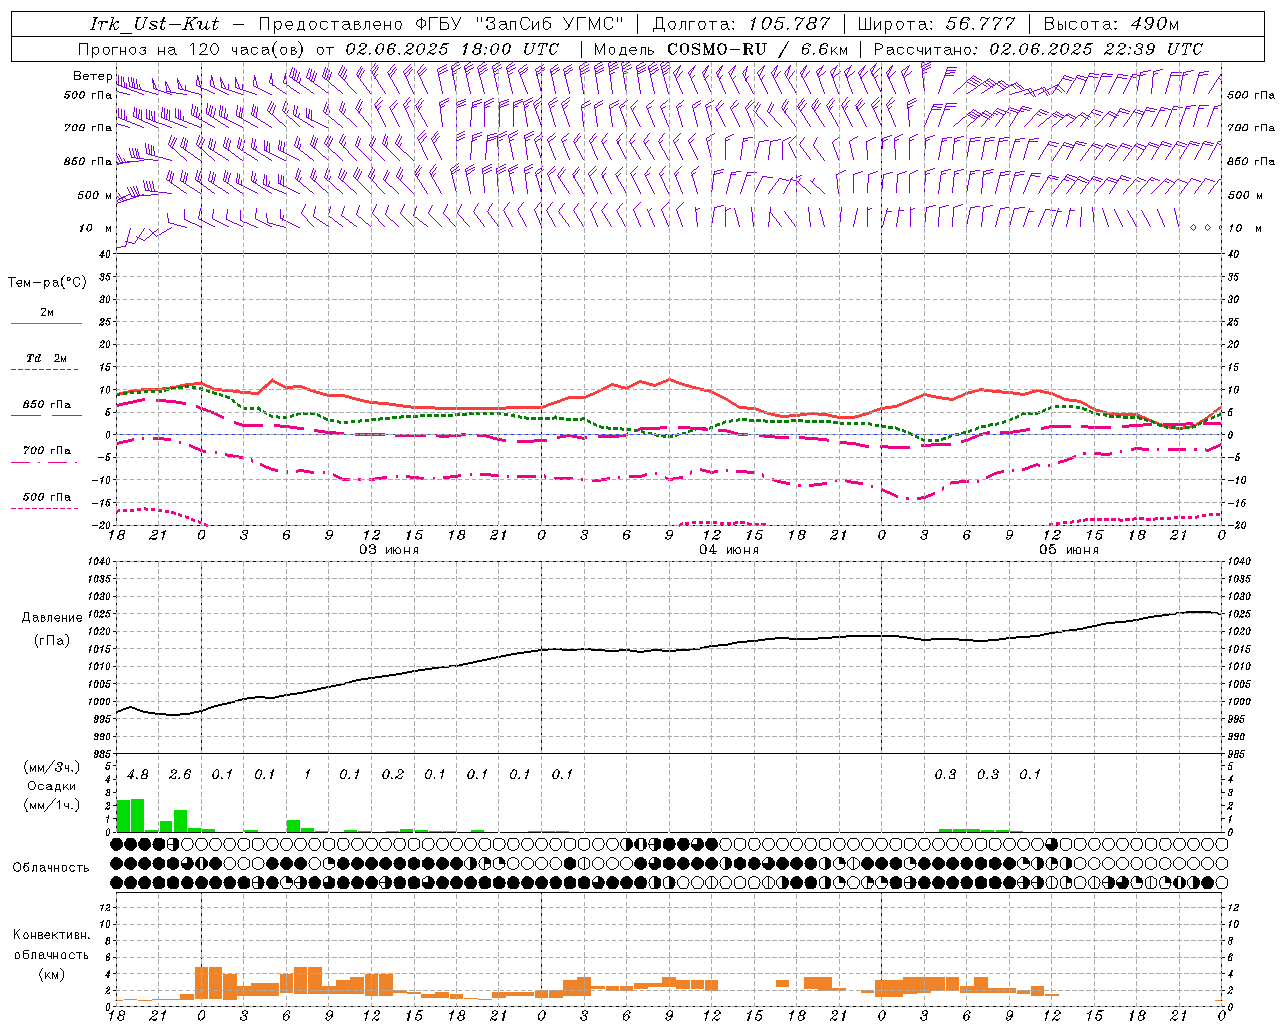
Task: Click the (мм/3ч.) precipitation unit label
Action: point(52,768)
